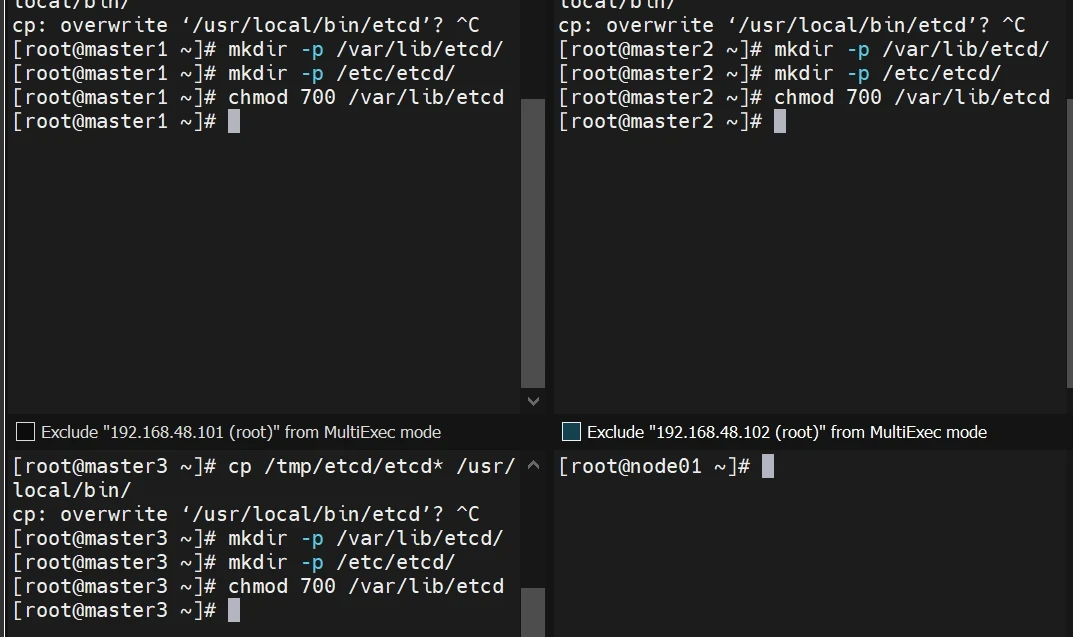Viewport: 1073px width, 637px height.
Task: Click the "192.168.48.102 (root)" MultiExec label text
Action: pyautogui.click(x=786, y=432)
